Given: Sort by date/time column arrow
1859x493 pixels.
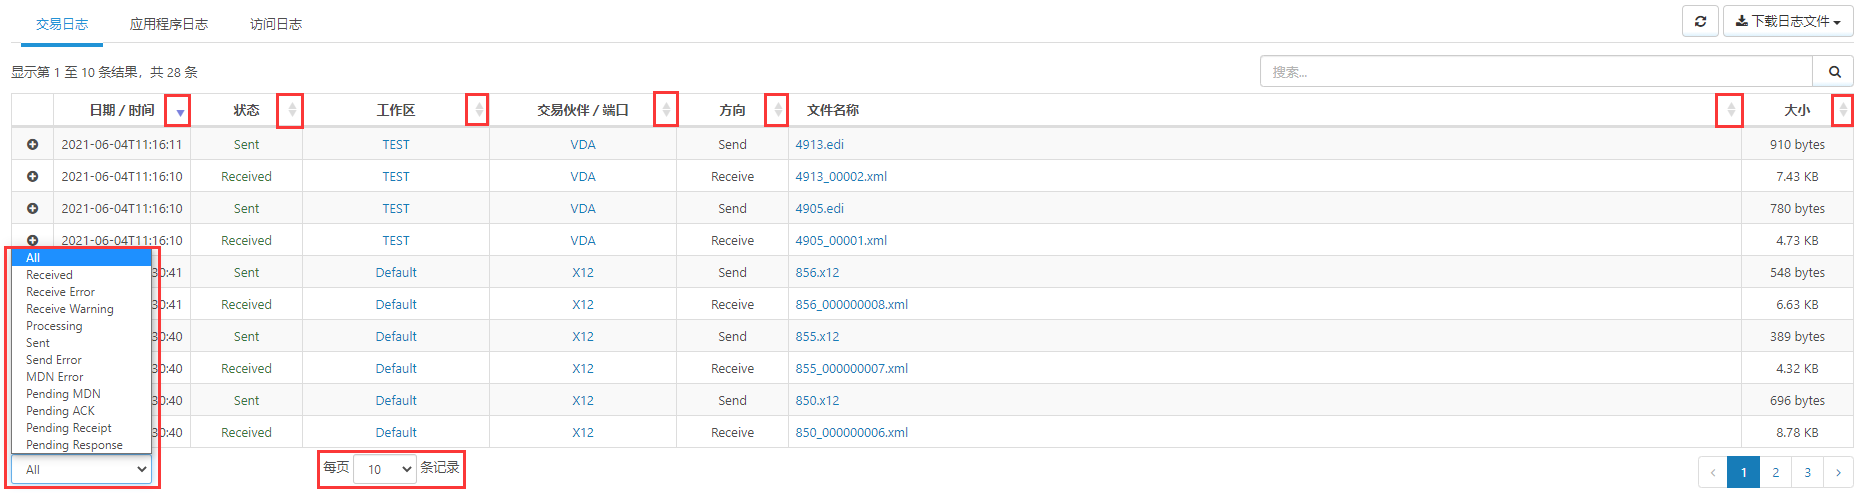Looking at the screenshot, I should tap(179, 111).
